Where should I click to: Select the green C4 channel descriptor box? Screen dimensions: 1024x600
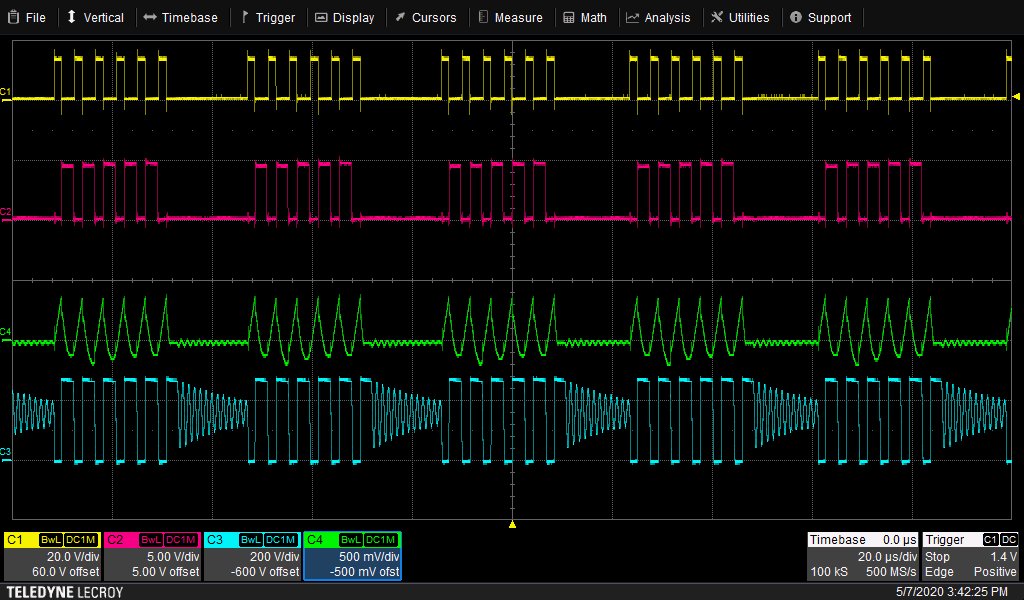[352, 556]
